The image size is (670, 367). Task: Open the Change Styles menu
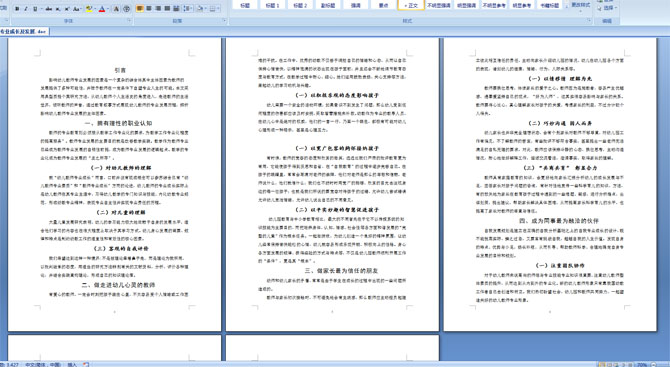pos(581,6)
